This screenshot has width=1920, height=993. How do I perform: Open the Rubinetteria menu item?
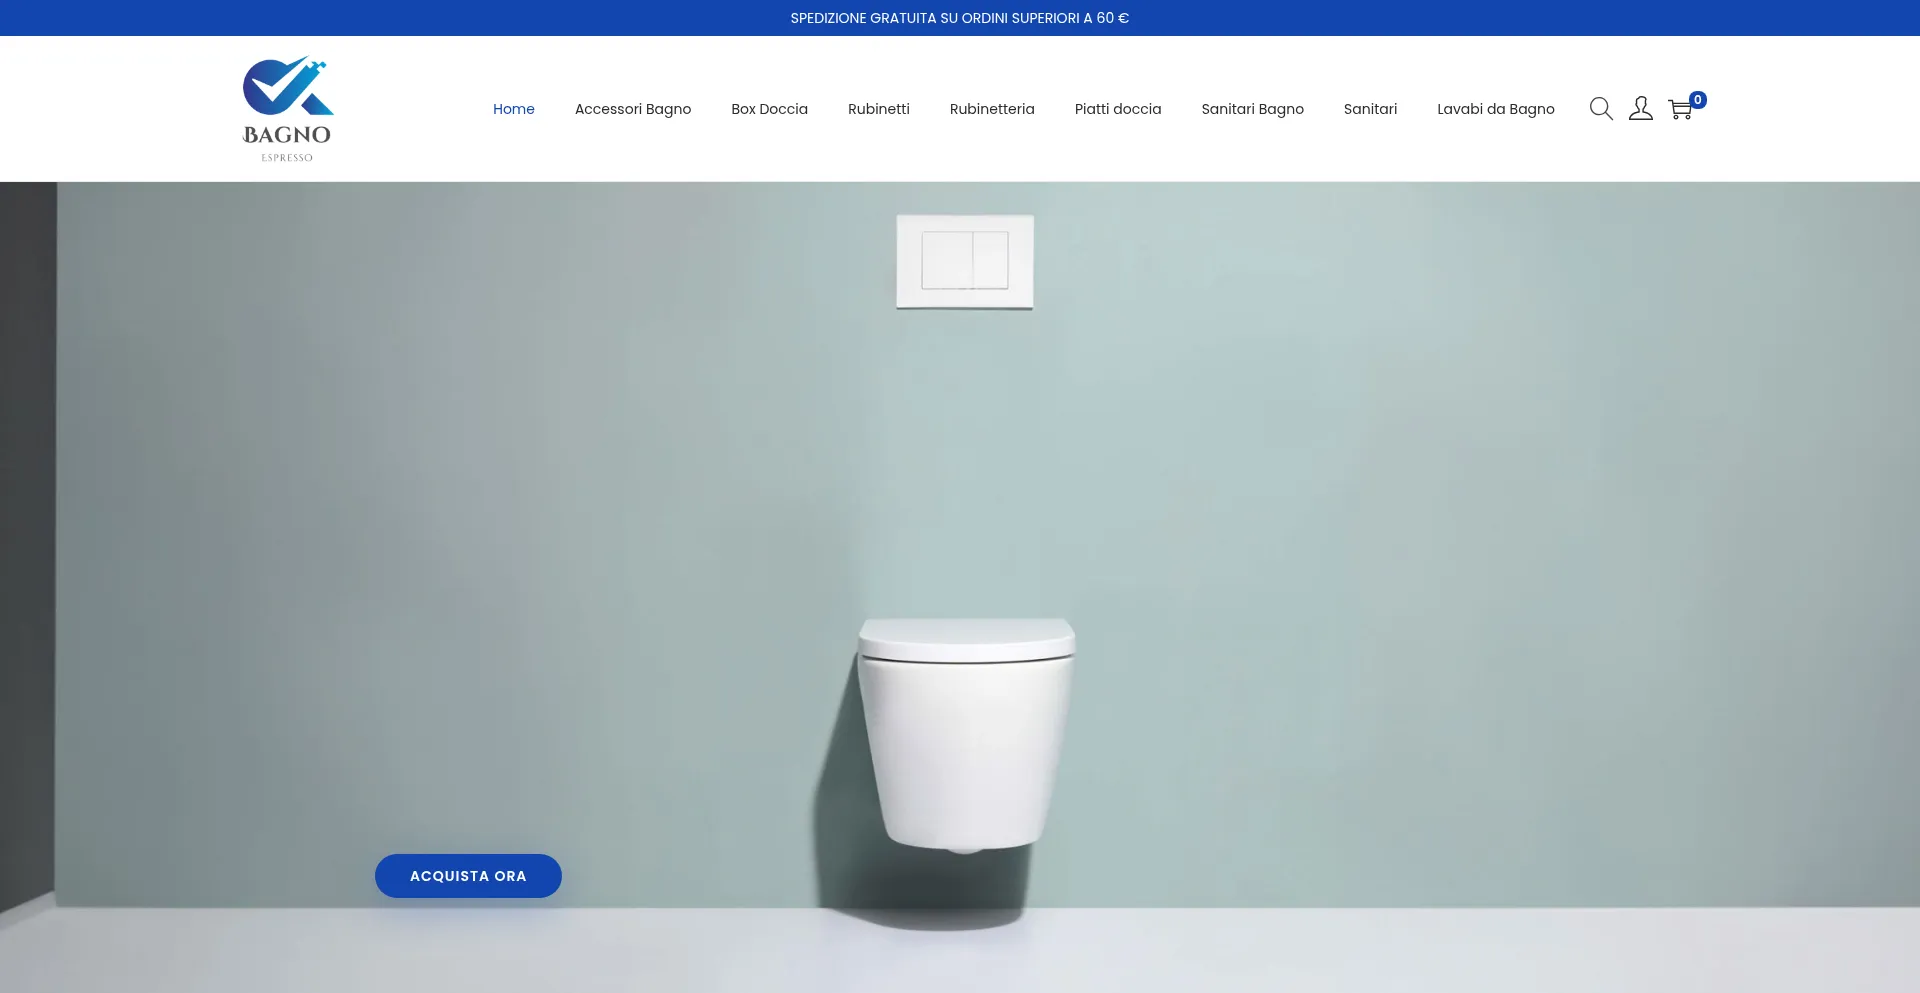991,109
